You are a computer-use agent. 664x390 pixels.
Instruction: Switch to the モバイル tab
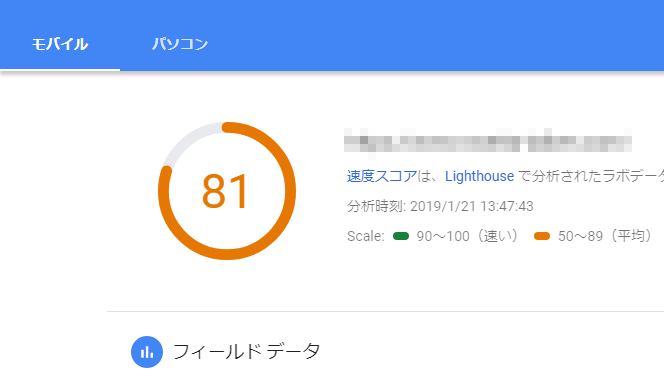pyautogui.click(x=60, y=44)
